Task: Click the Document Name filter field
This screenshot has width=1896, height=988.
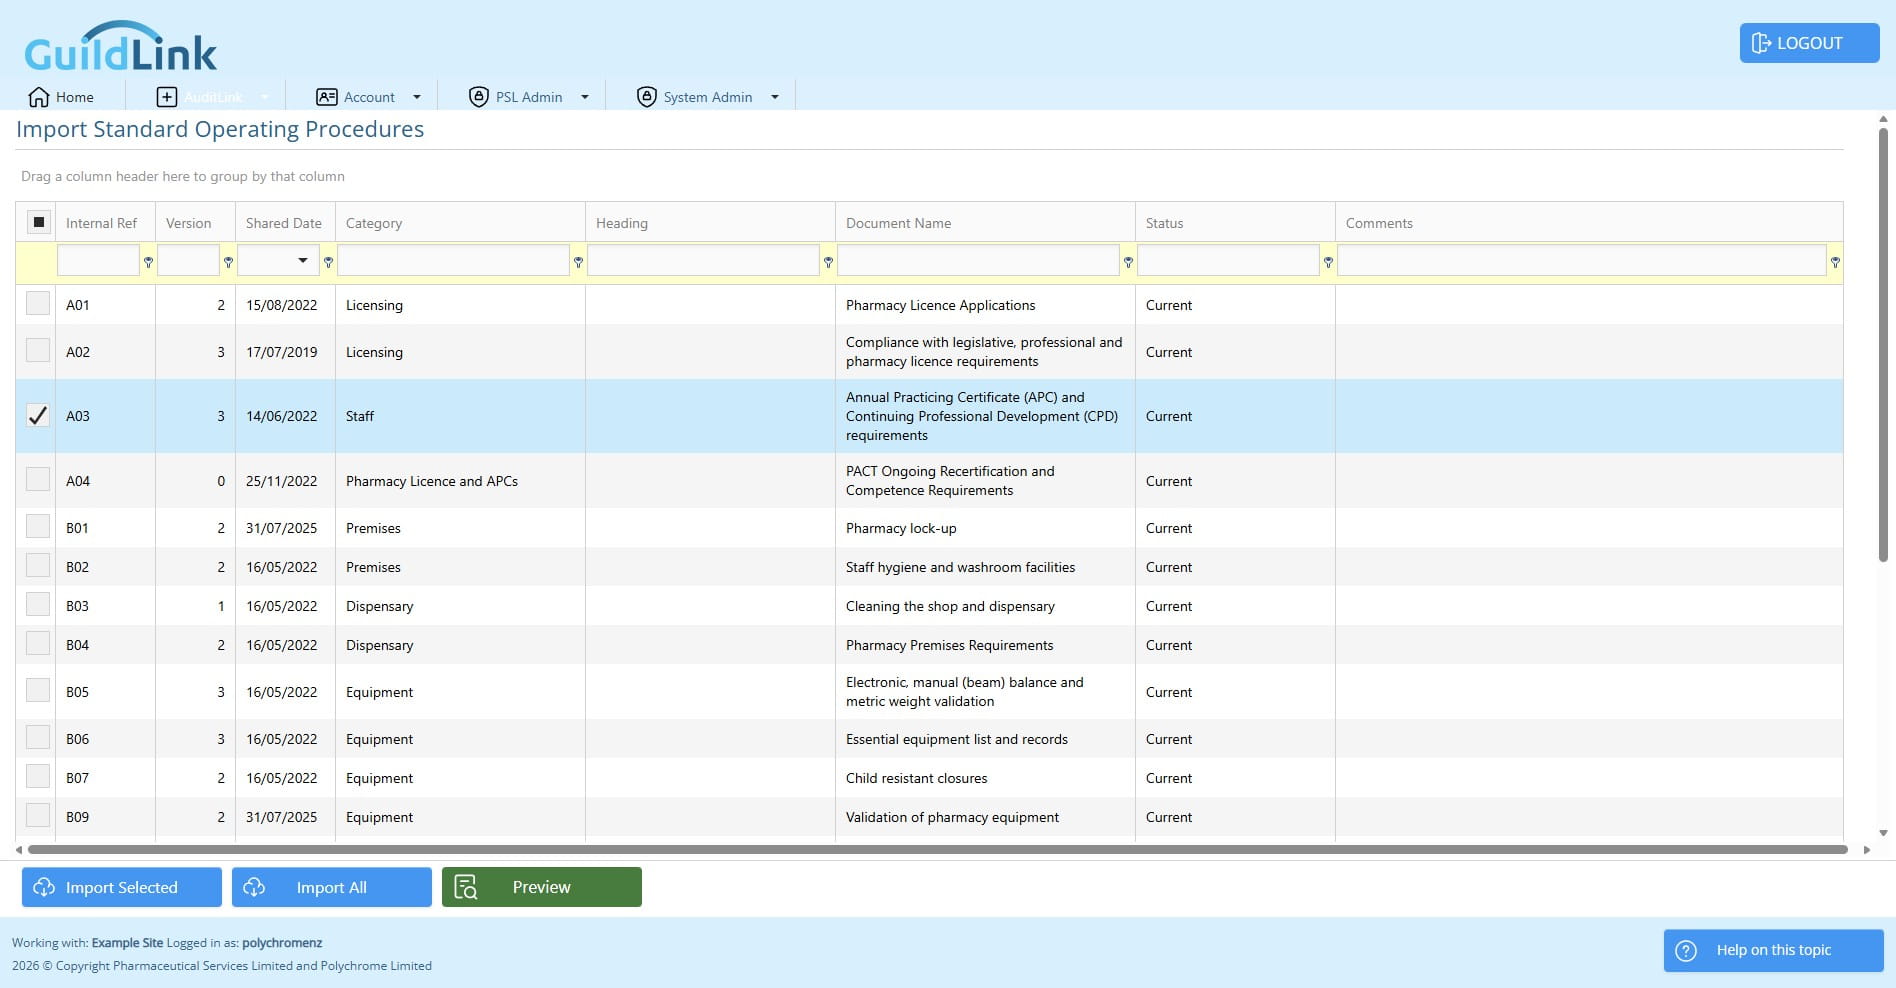Action: point(978,261)
